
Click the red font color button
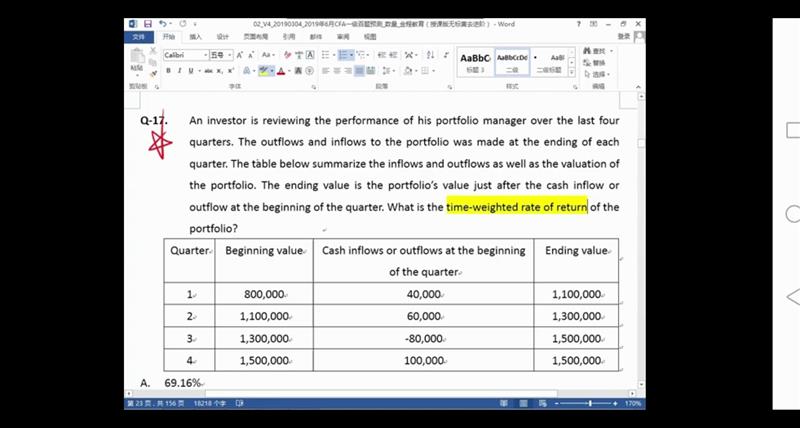point(281,71)
